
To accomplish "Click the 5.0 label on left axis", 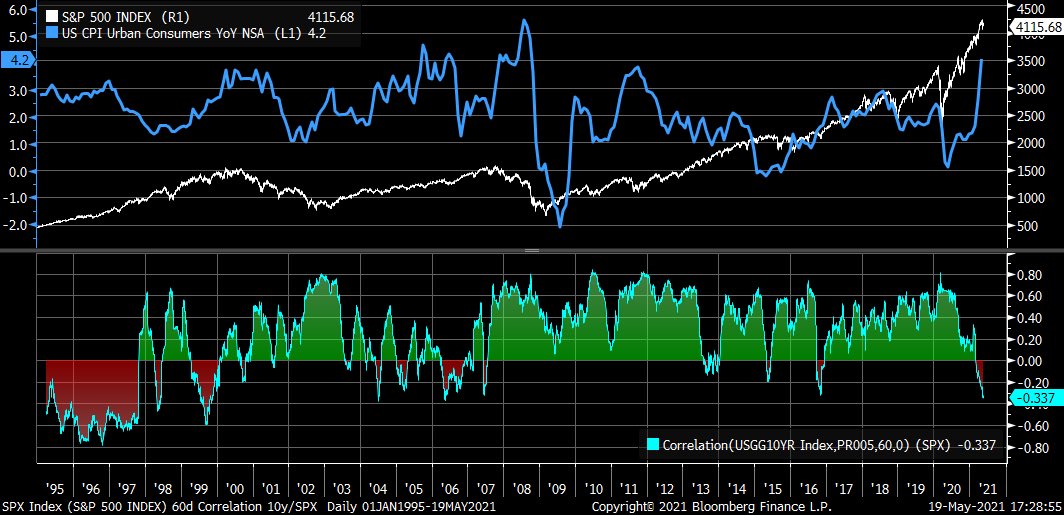I will point(18,37).
